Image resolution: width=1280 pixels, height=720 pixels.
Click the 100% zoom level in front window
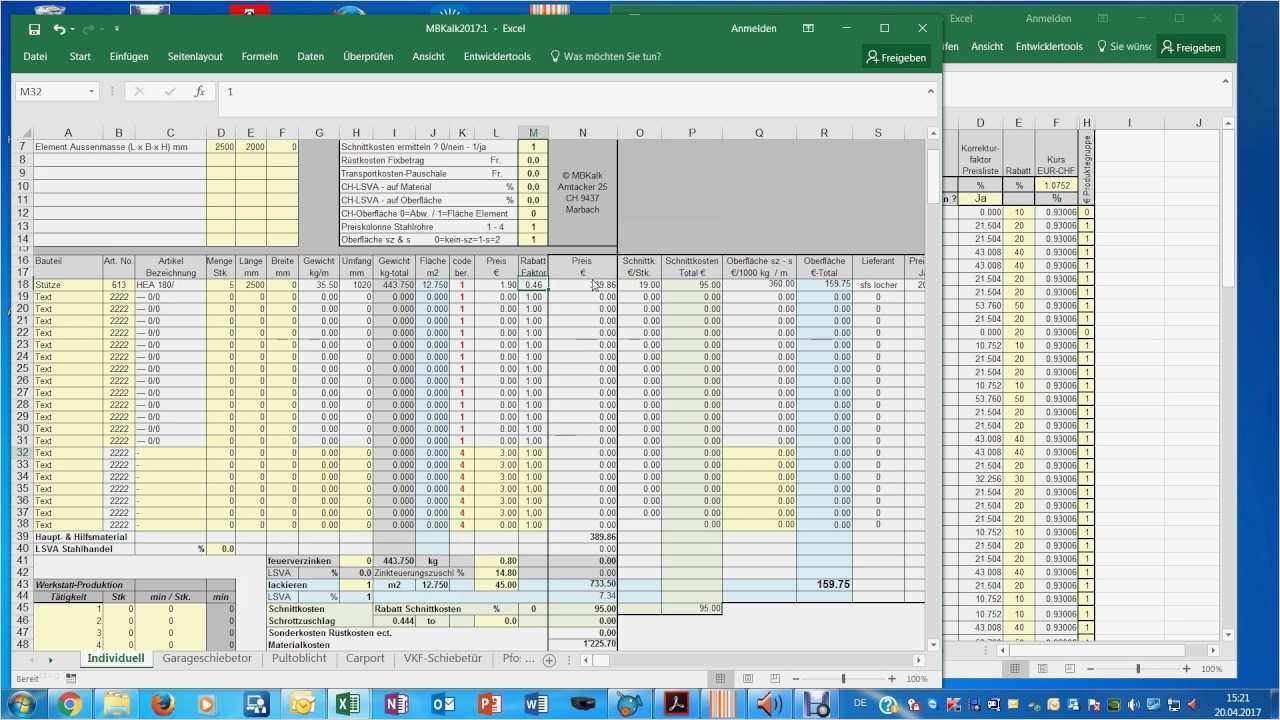tap(917, 679)
